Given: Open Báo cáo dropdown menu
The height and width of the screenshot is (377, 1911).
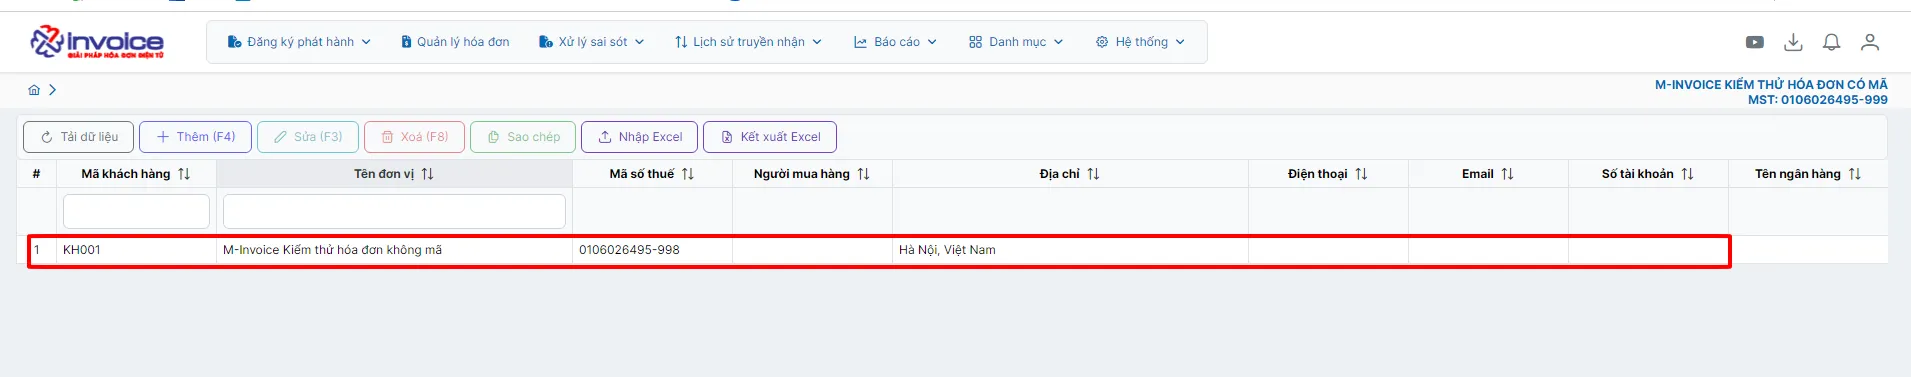Looking at the screenshot, I should pyautogui.click(x=895, y=42).
